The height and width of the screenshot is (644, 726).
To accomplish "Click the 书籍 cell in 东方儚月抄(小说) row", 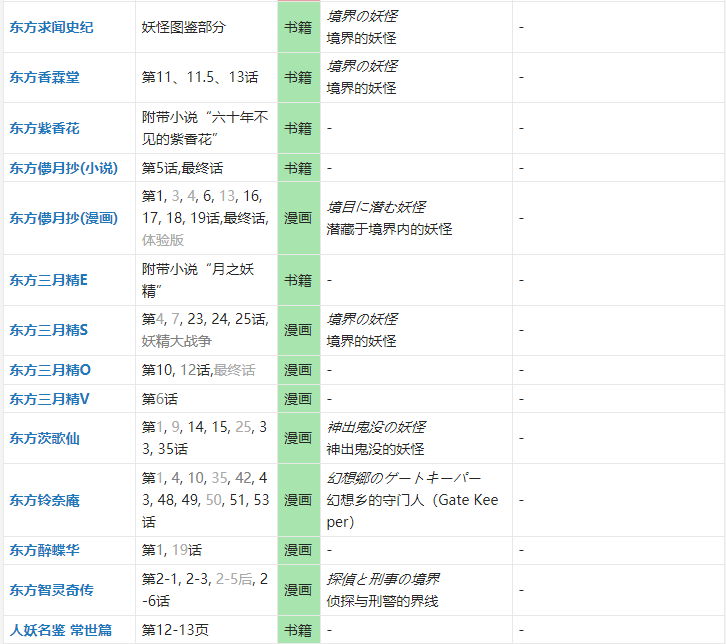I will click(299, 168).
